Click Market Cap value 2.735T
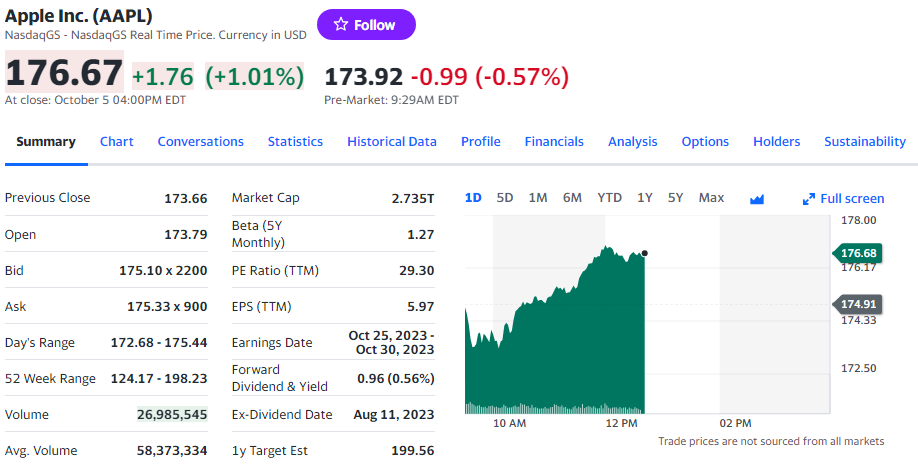This screenshot has height=464, width=918. click(x=413, y=198)
